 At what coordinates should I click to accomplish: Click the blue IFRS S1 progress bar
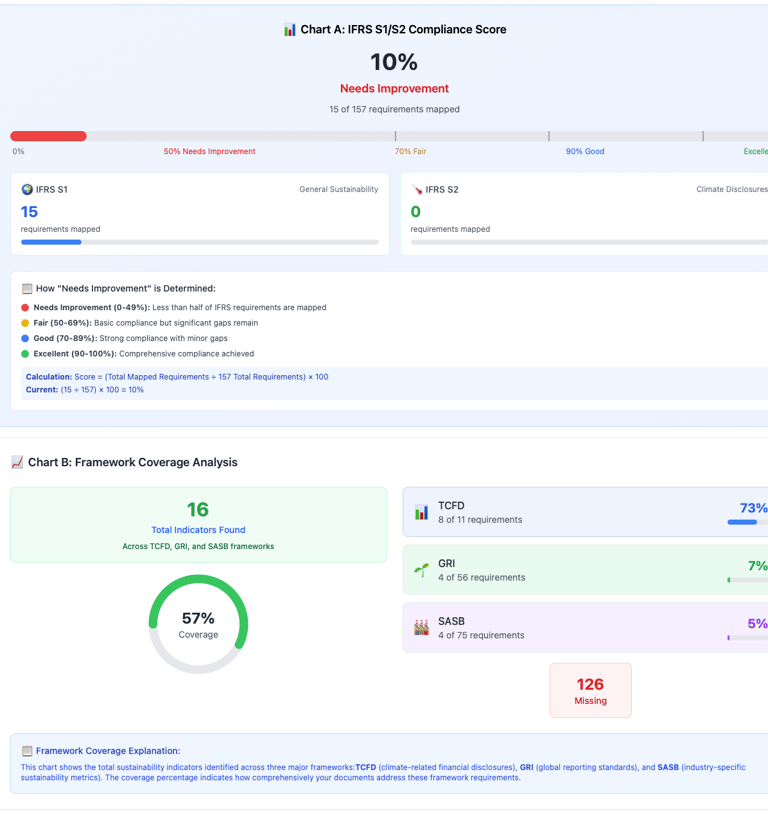pos(51,242)
